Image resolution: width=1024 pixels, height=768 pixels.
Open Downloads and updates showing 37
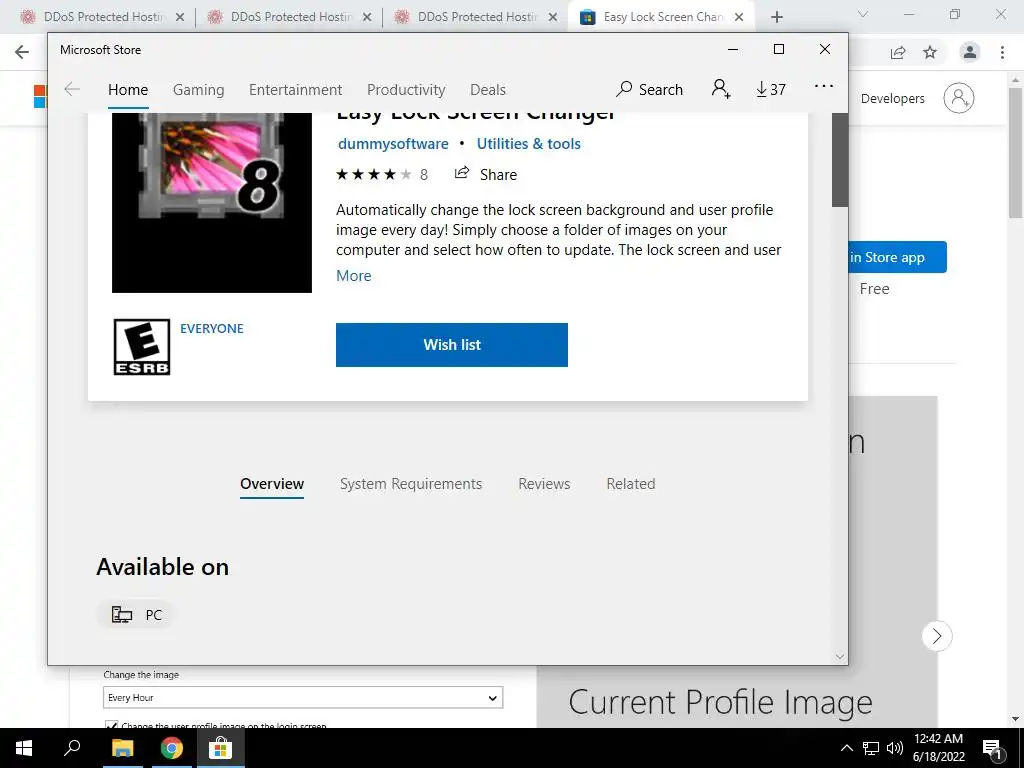[771, 89]
